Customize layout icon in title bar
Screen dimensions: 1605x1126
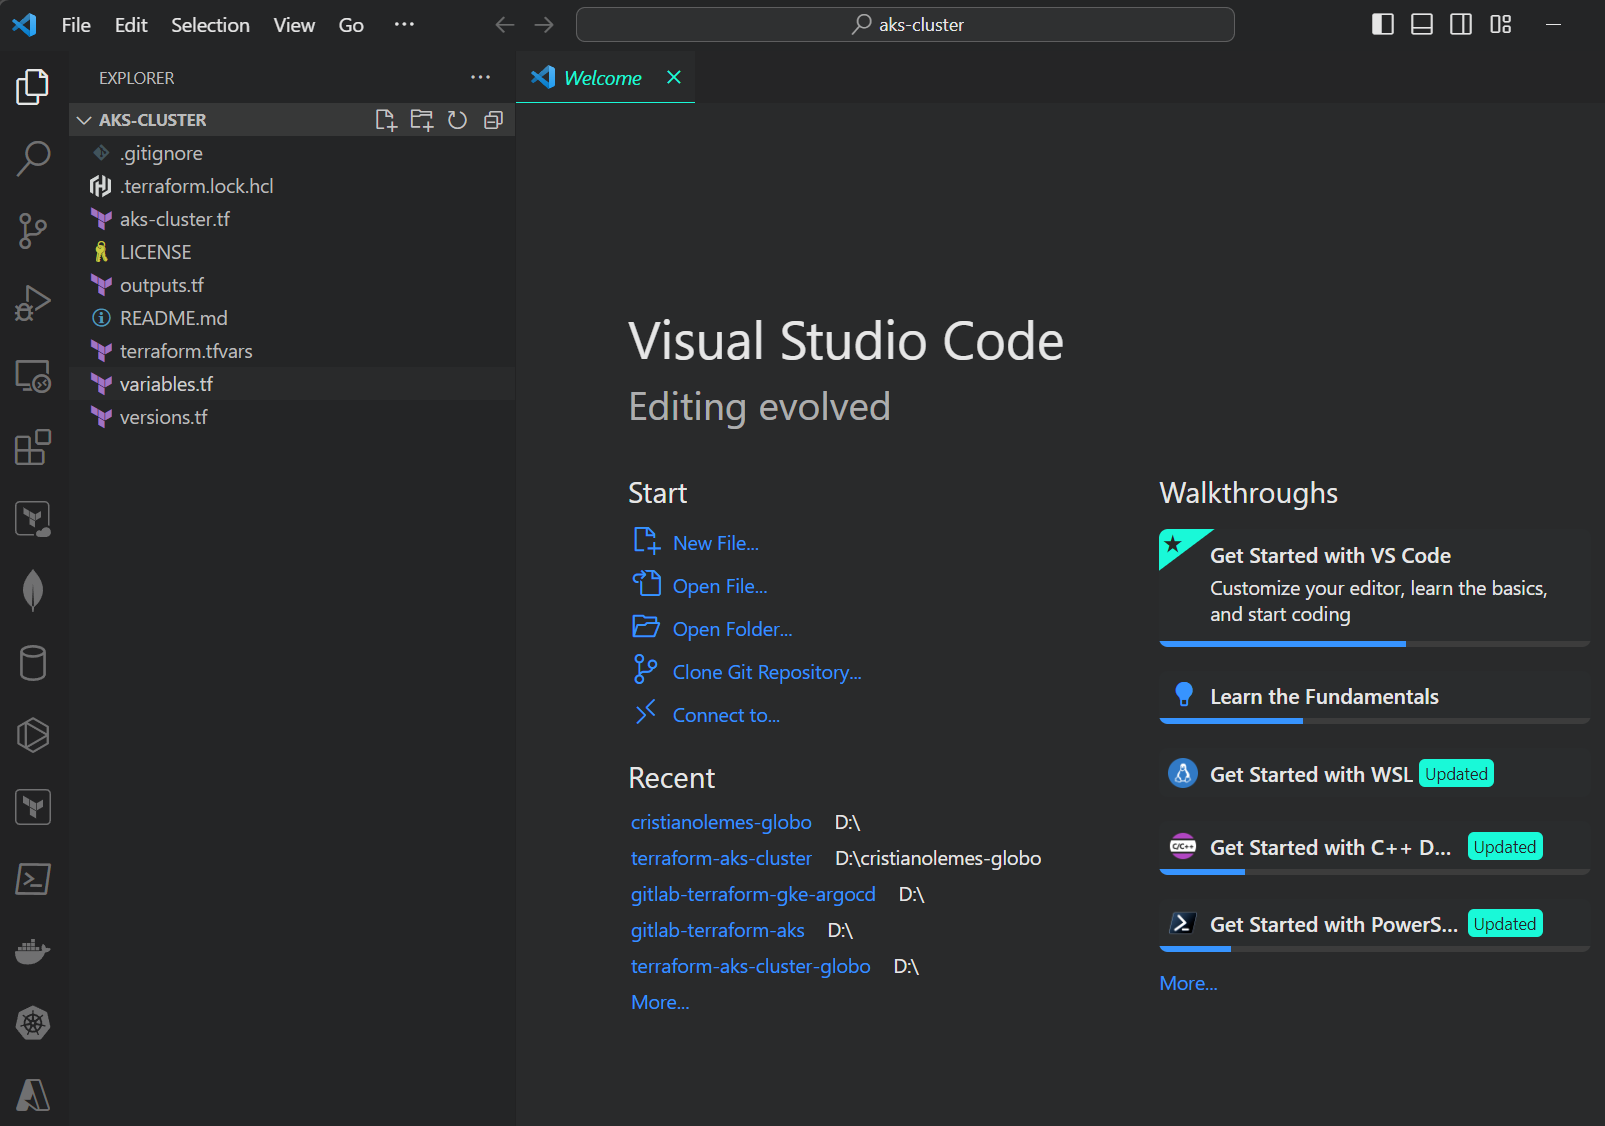click(x=1501, y=24)
